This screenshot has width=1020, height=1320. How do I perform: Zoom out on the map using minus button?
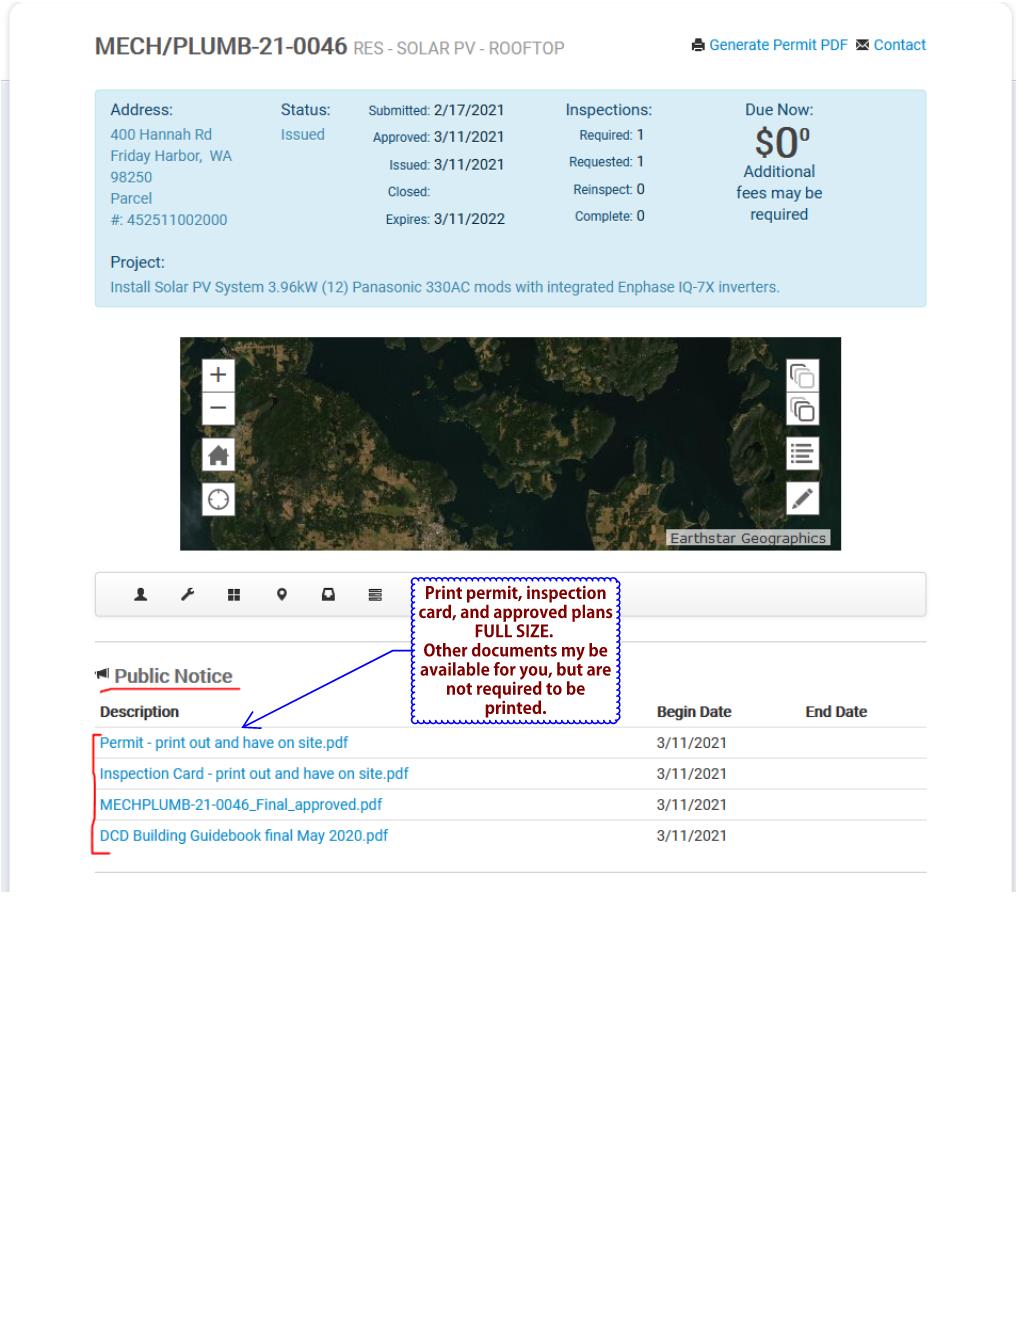pos(217,409)
